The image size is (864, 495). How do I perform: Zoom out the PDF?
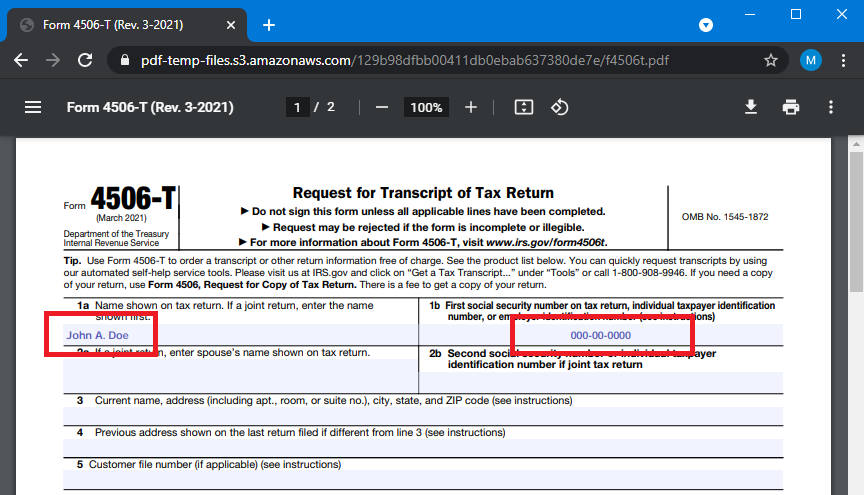coord(382,107)
